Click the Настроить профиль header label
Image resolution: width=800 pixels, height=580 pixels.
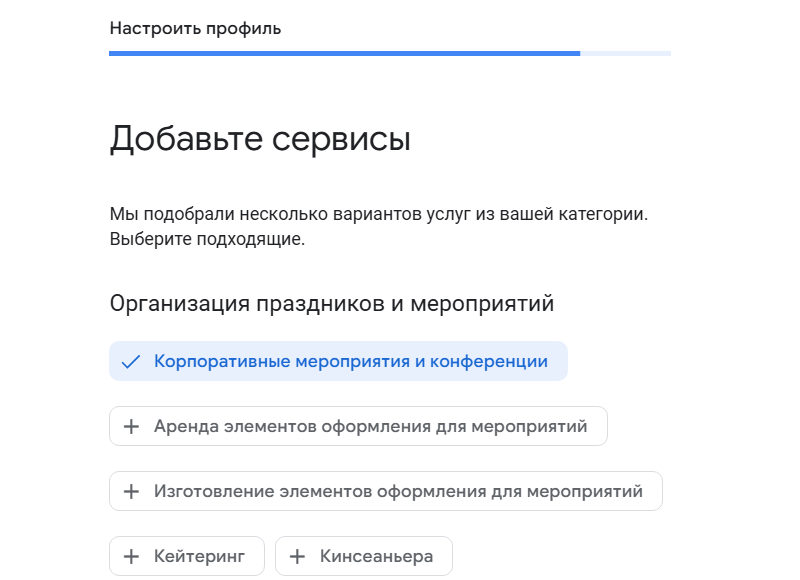[195, 29]
